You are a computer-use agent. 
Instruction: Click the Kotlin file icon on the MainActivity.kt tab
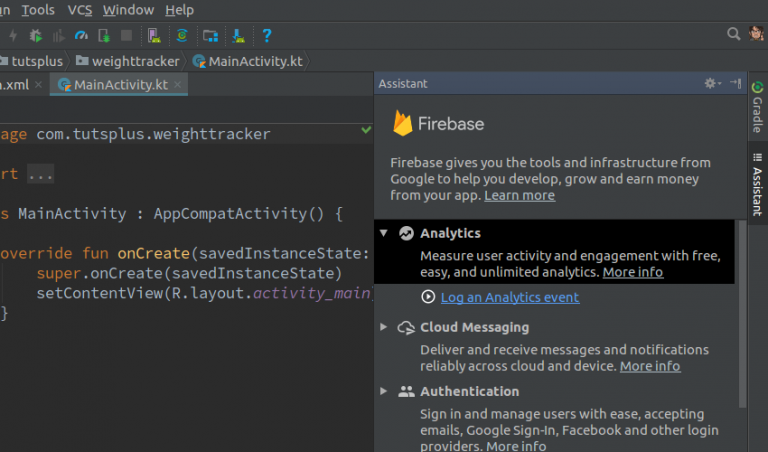64,85
